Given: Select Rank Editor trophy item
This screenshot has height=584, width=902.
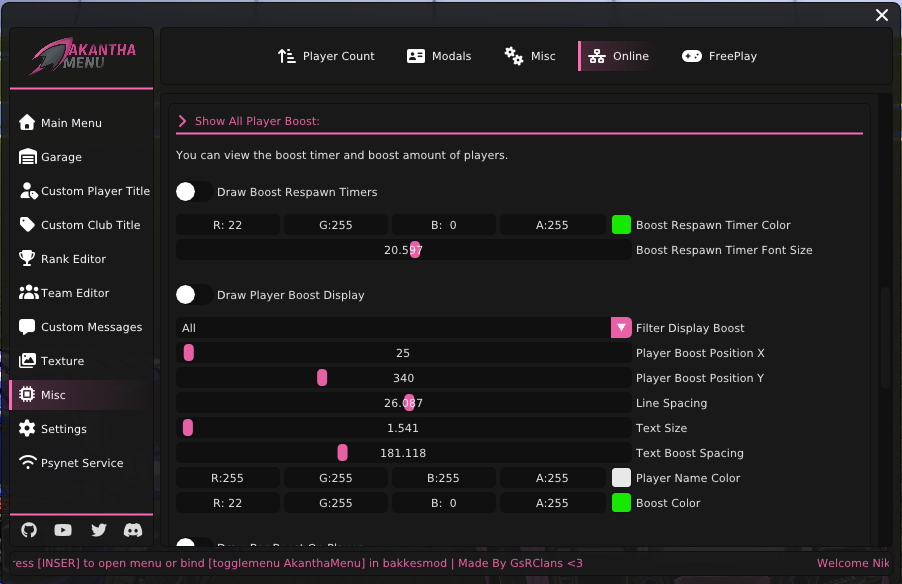Looking at the screenshot, I should pyautogui.click(x=73, y=259).
